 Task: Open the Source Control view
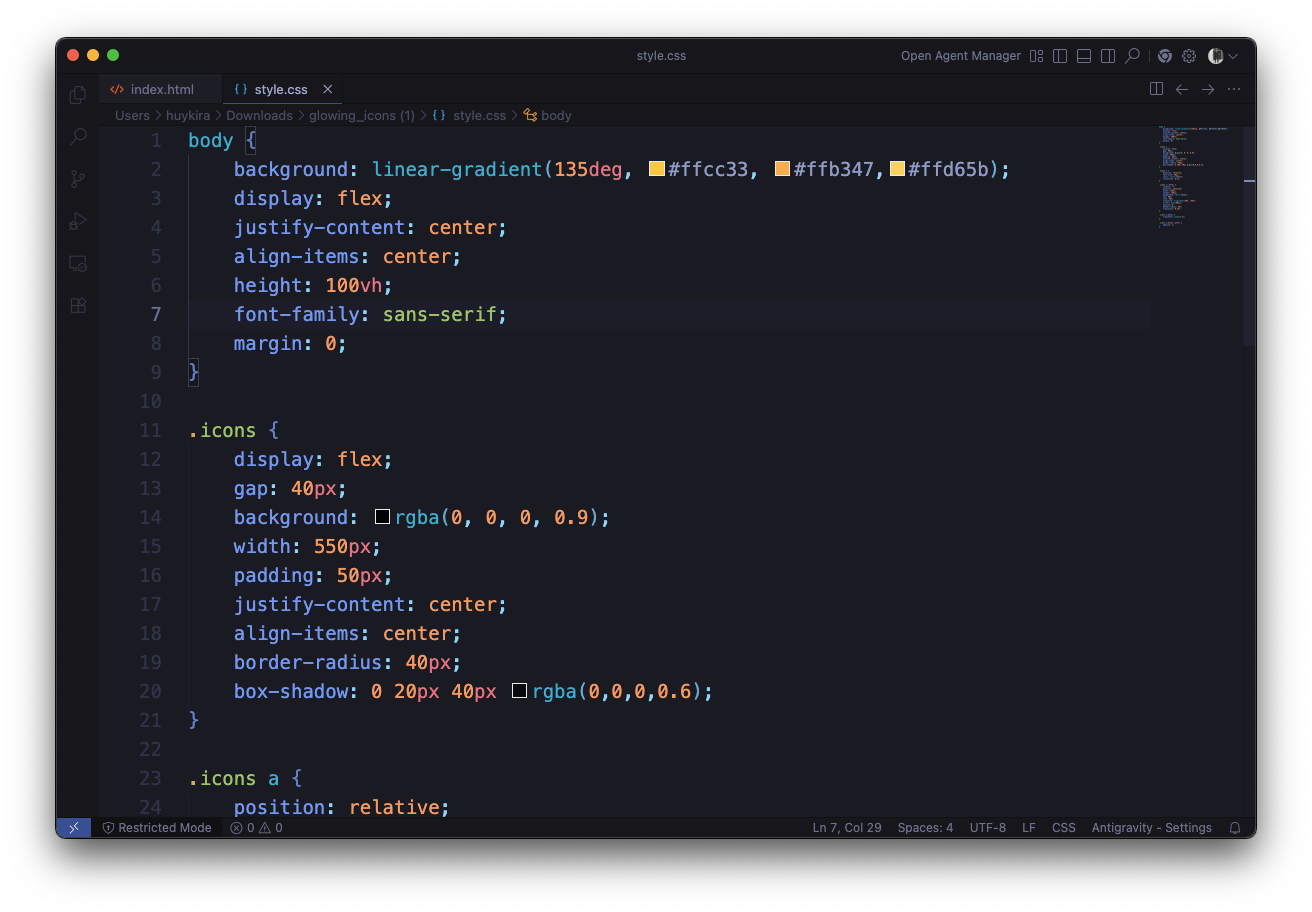tap(78, 179)
